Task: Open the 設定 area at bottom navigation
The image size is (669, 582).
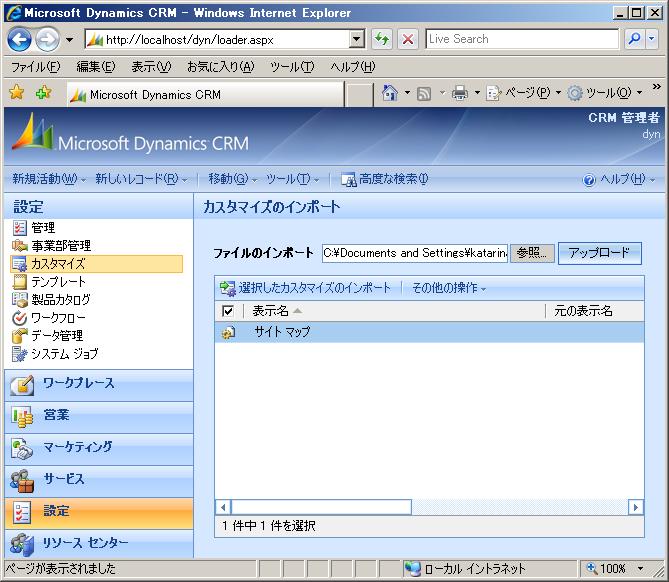Action: (99, 513)
